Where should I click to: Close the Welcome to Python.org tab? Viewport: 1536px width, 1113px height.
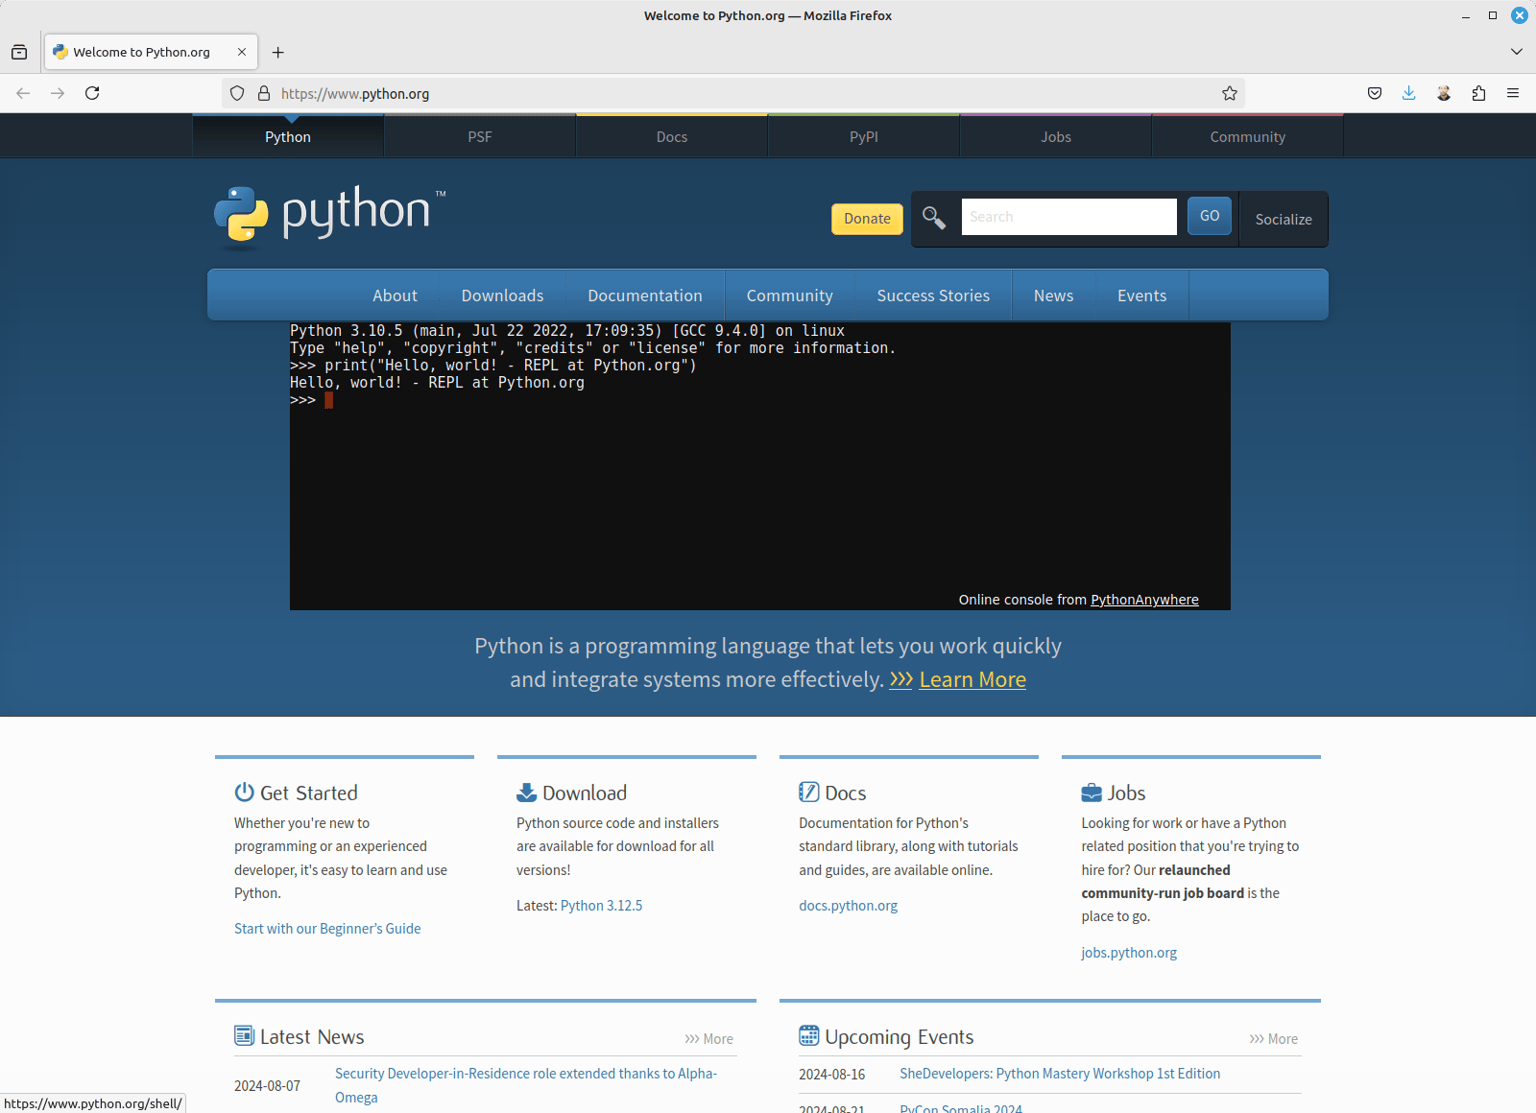click(x=242, y=52)
